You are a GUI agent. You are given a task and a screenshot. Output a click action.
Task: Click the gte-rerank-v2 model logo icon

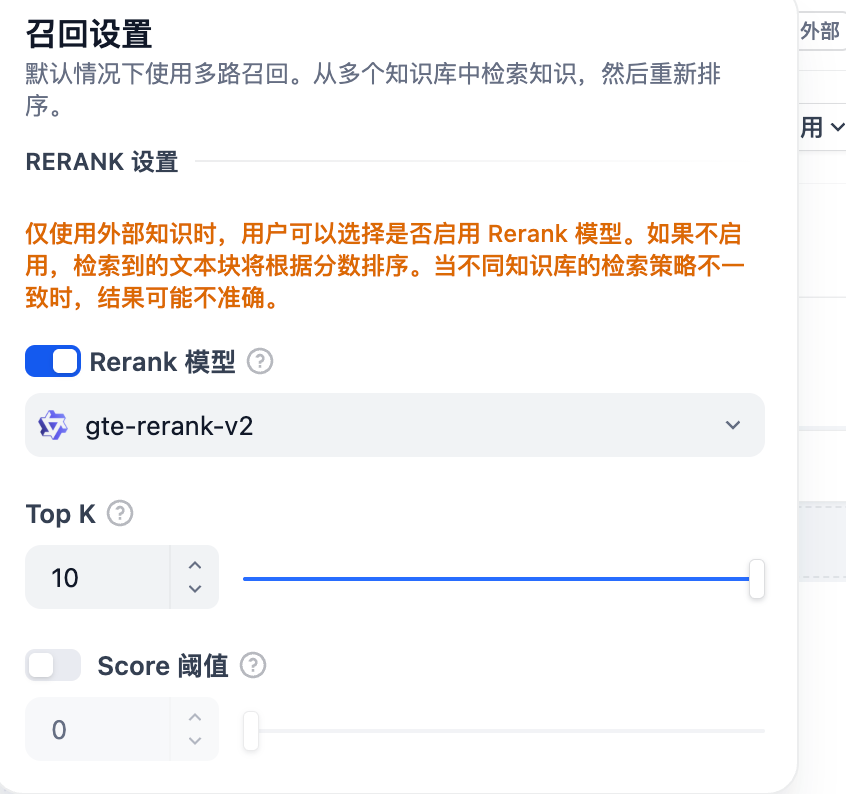(x=52, y=425)
